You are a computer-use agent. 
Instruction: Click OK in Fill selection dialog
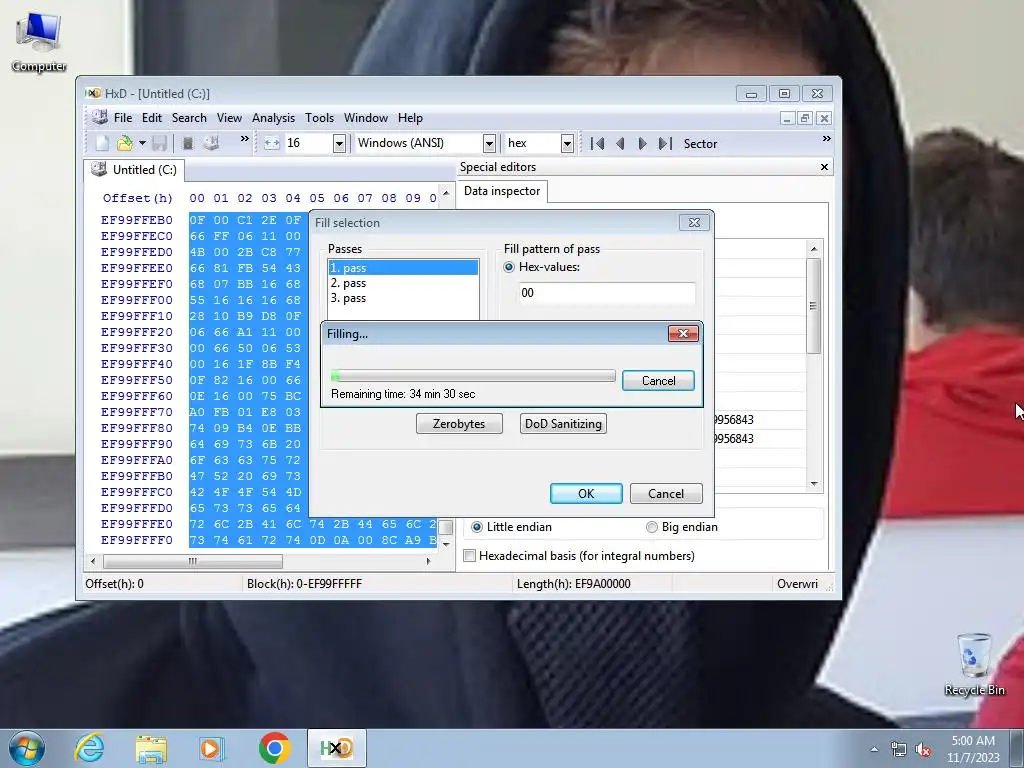pyautogui.click(x=586, y=494)
